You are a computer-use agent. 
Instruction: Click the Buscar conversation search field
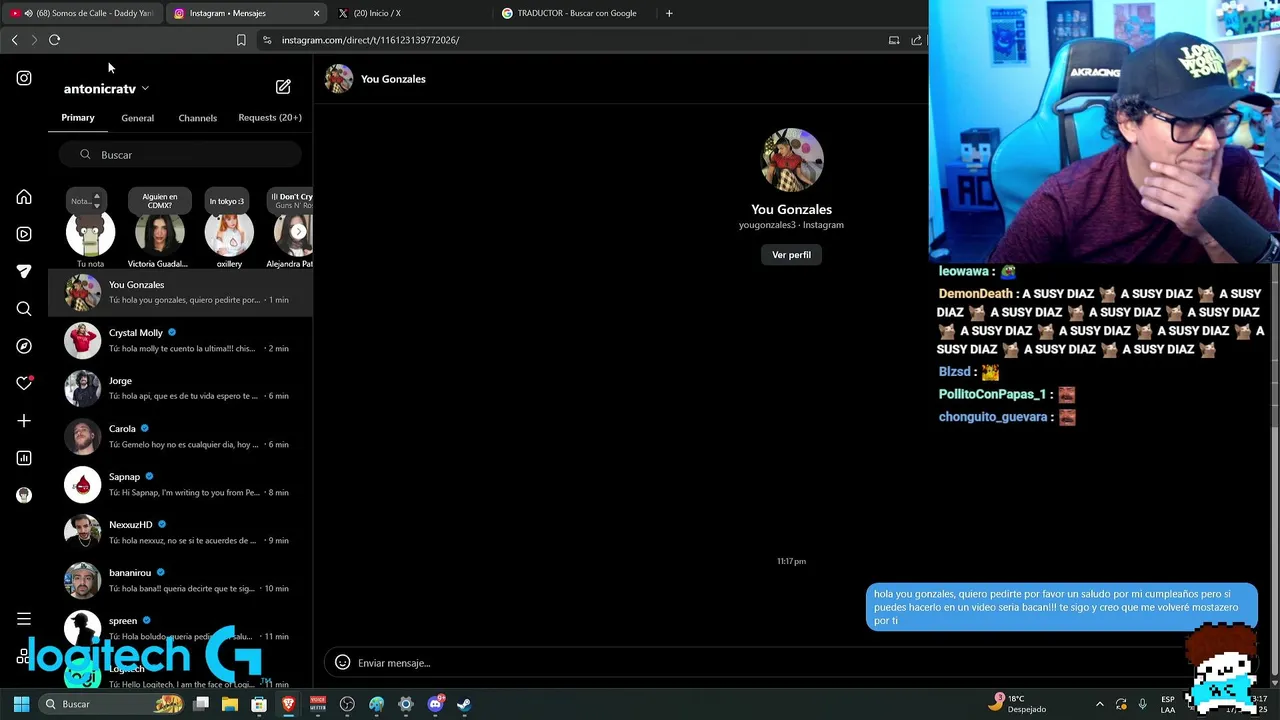180,155
